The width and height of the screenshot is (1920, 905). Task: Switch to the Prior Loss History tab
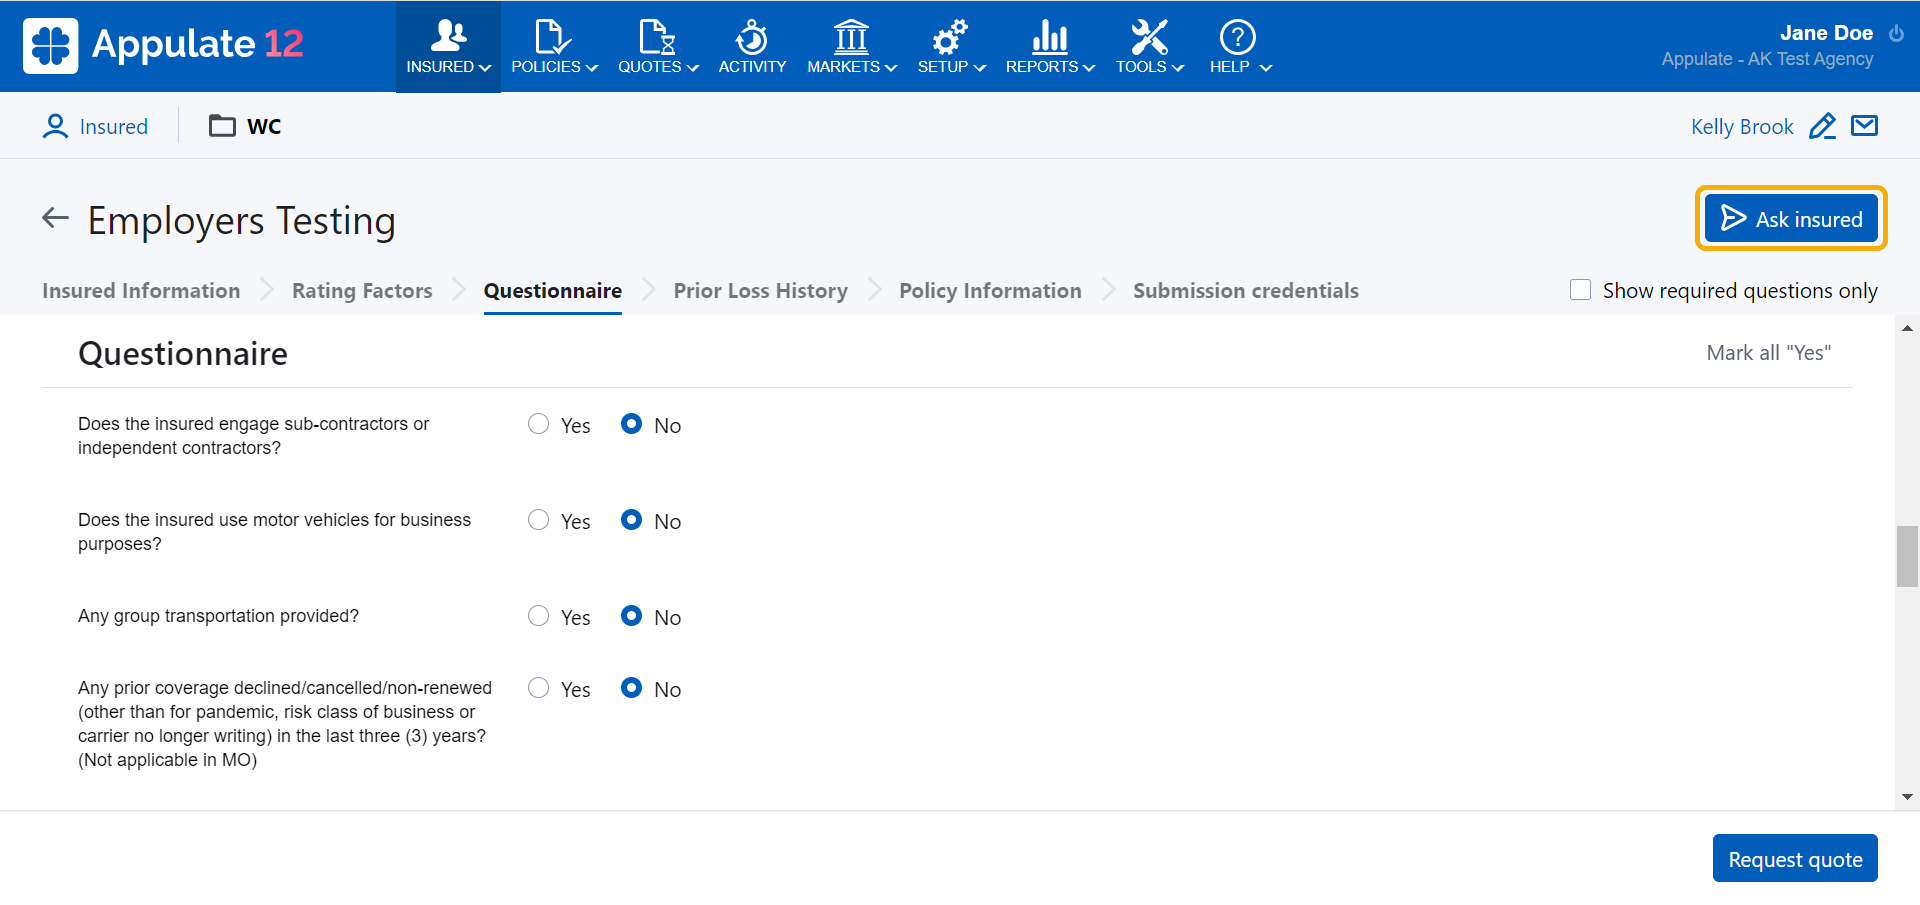pos(760,291)
